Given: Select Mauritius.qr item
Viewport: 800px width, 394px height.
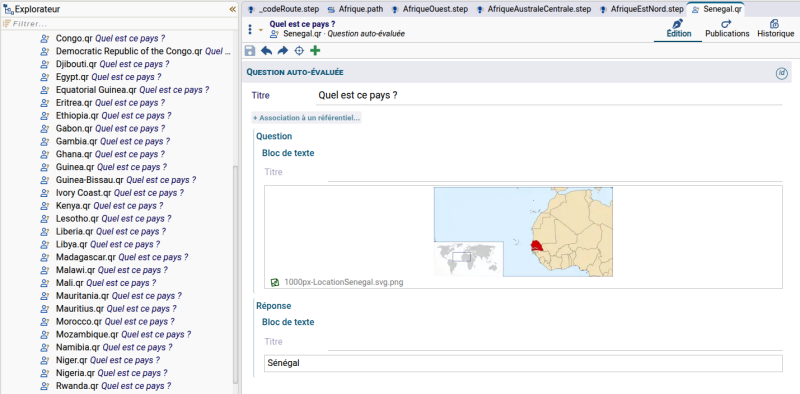Looking at the screenshot, I should pyautogui.click(x=109, y=309).
